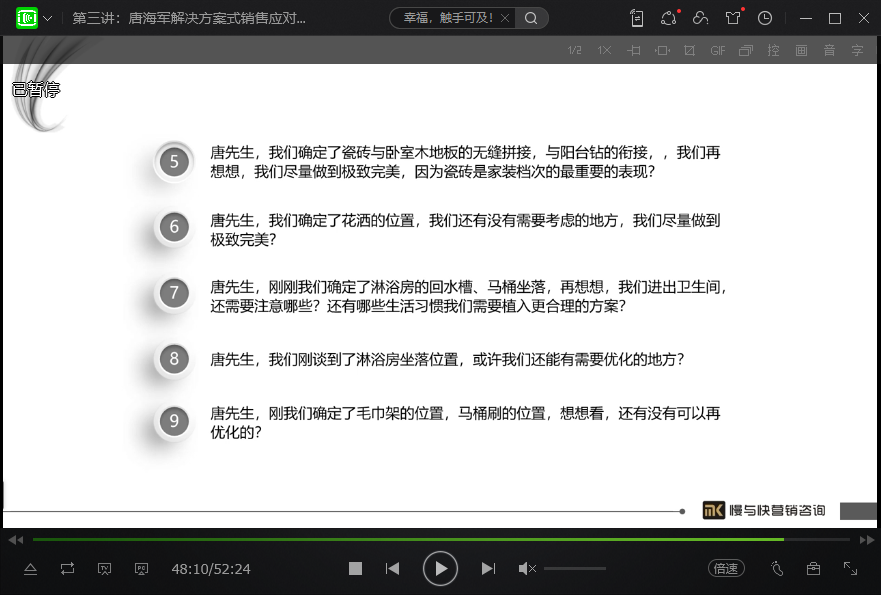Resume playback with the play button
The width and height of the screenshot is (881, 595).
(x=440, y=568)
